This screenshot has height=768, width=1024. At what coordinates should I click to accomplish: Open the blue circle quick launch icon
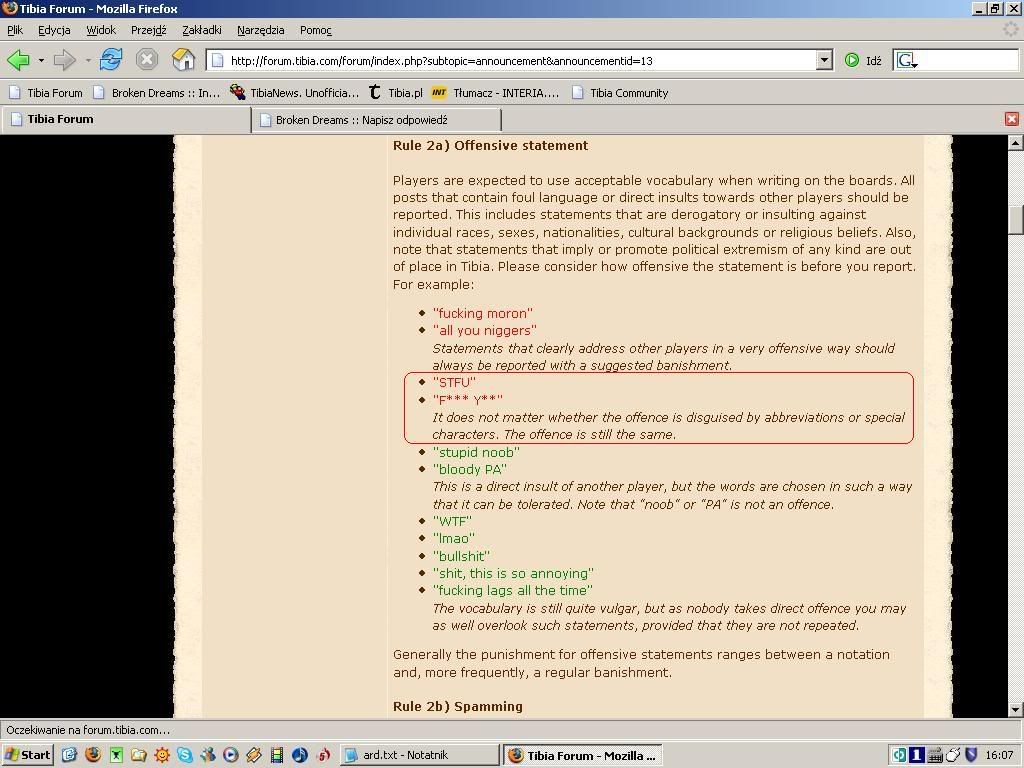tap(300, 755)
